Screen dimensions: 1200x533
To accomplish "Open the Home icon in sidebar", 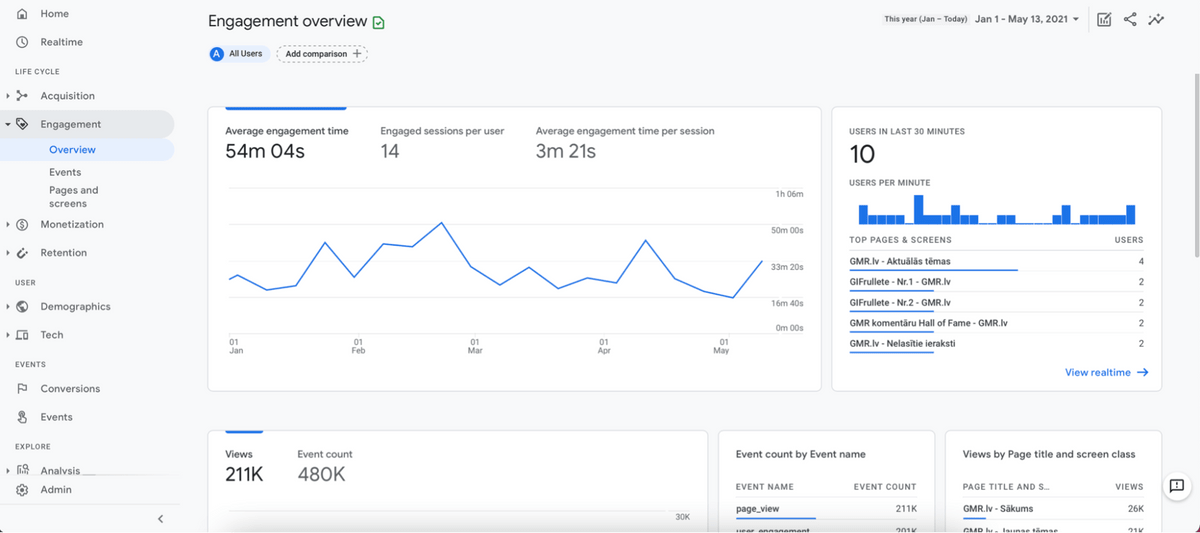I will click(22, 14).
